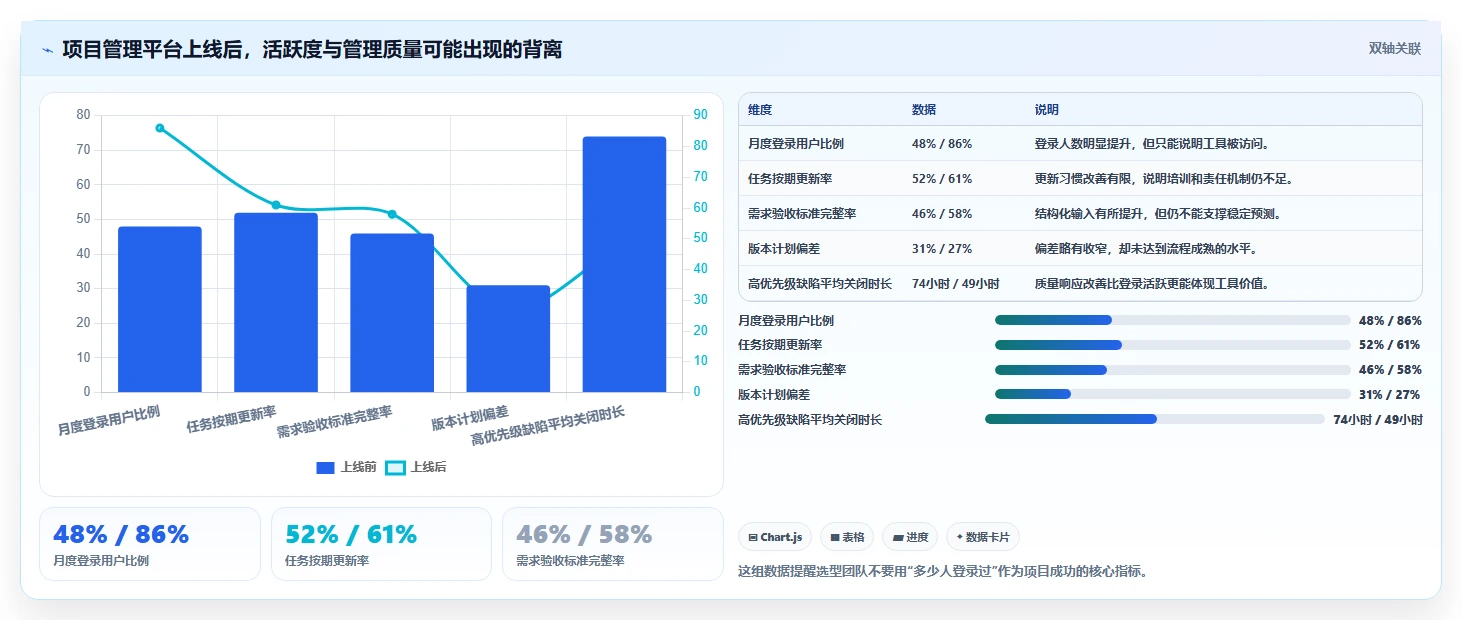Click the Chart.js chip

point(775,537)
